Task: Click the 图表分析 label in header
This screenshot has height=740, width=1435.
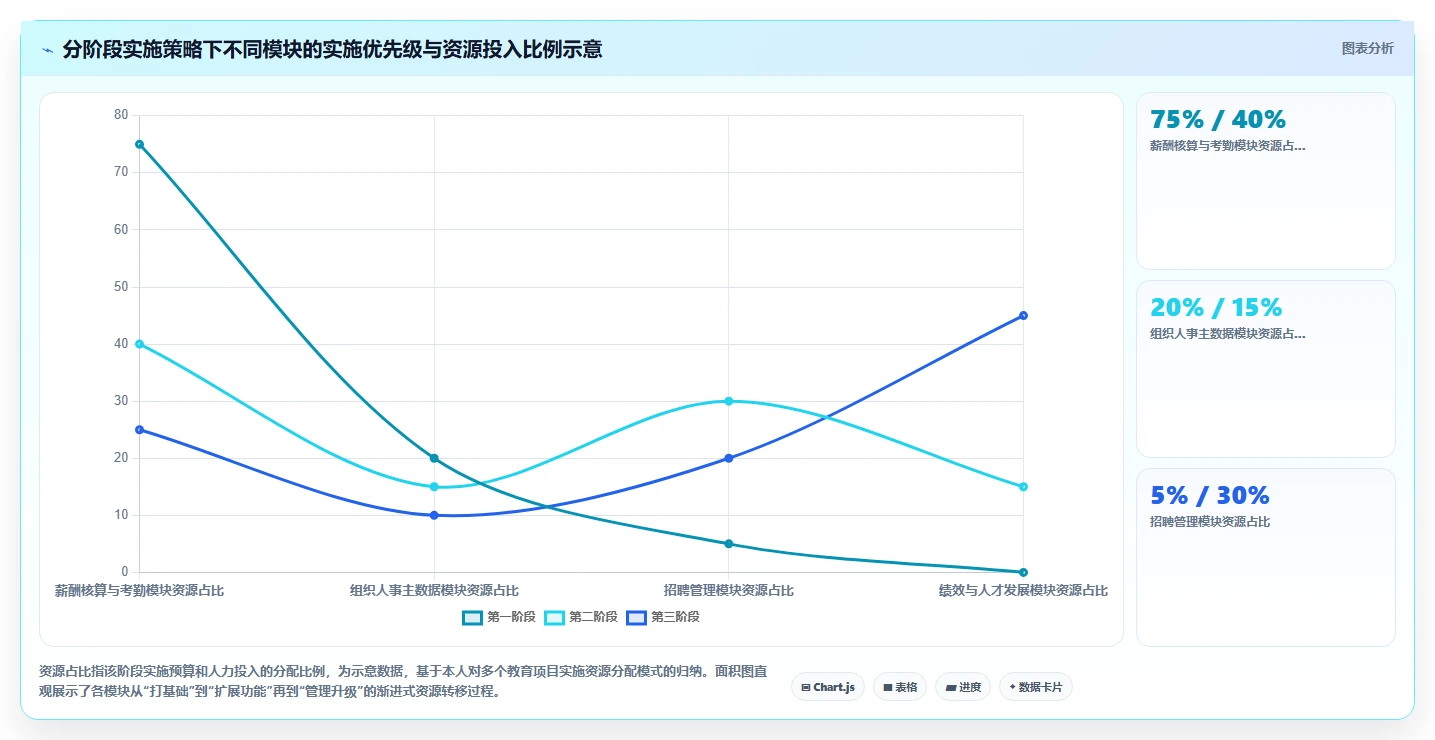Action: click(x=1367, y=49)
